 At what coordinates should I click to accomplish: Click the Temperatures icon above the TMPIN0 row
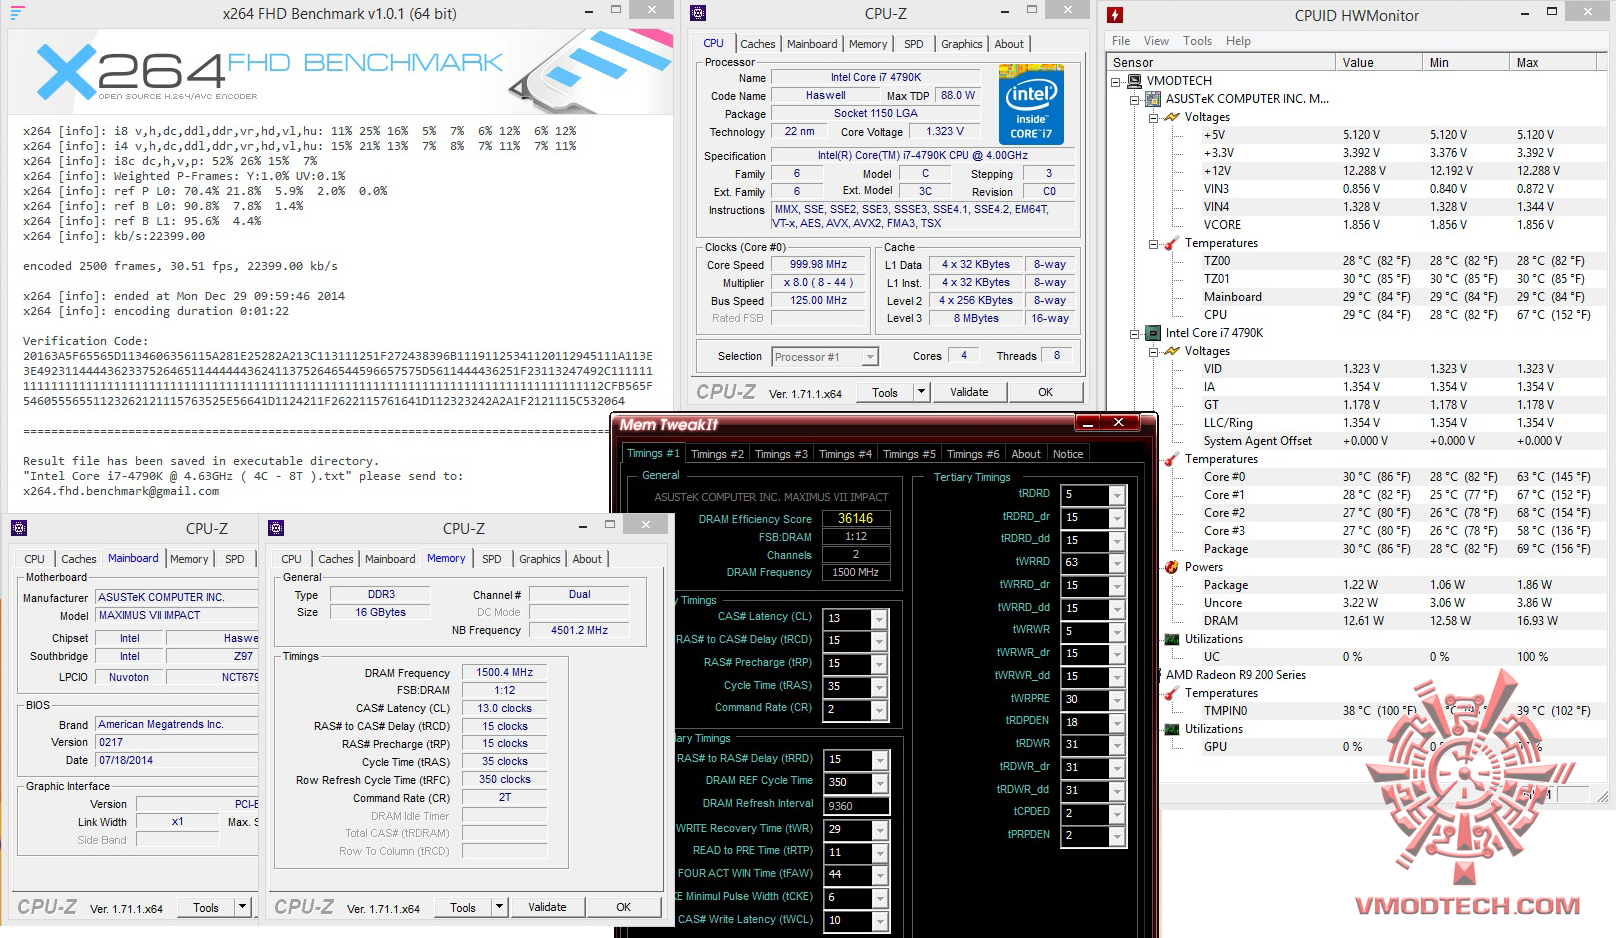pos(1172,693)
